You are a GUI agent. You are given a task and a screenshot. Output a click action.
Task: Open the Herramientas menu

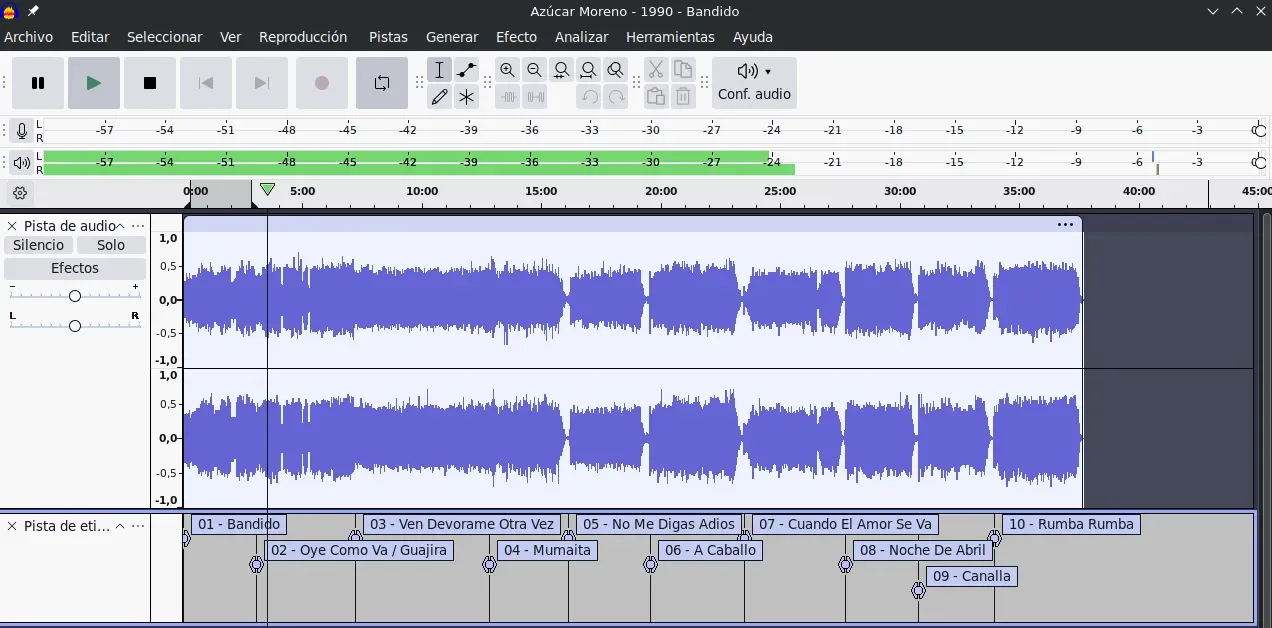pyautogui.click(x=670, y=37)
